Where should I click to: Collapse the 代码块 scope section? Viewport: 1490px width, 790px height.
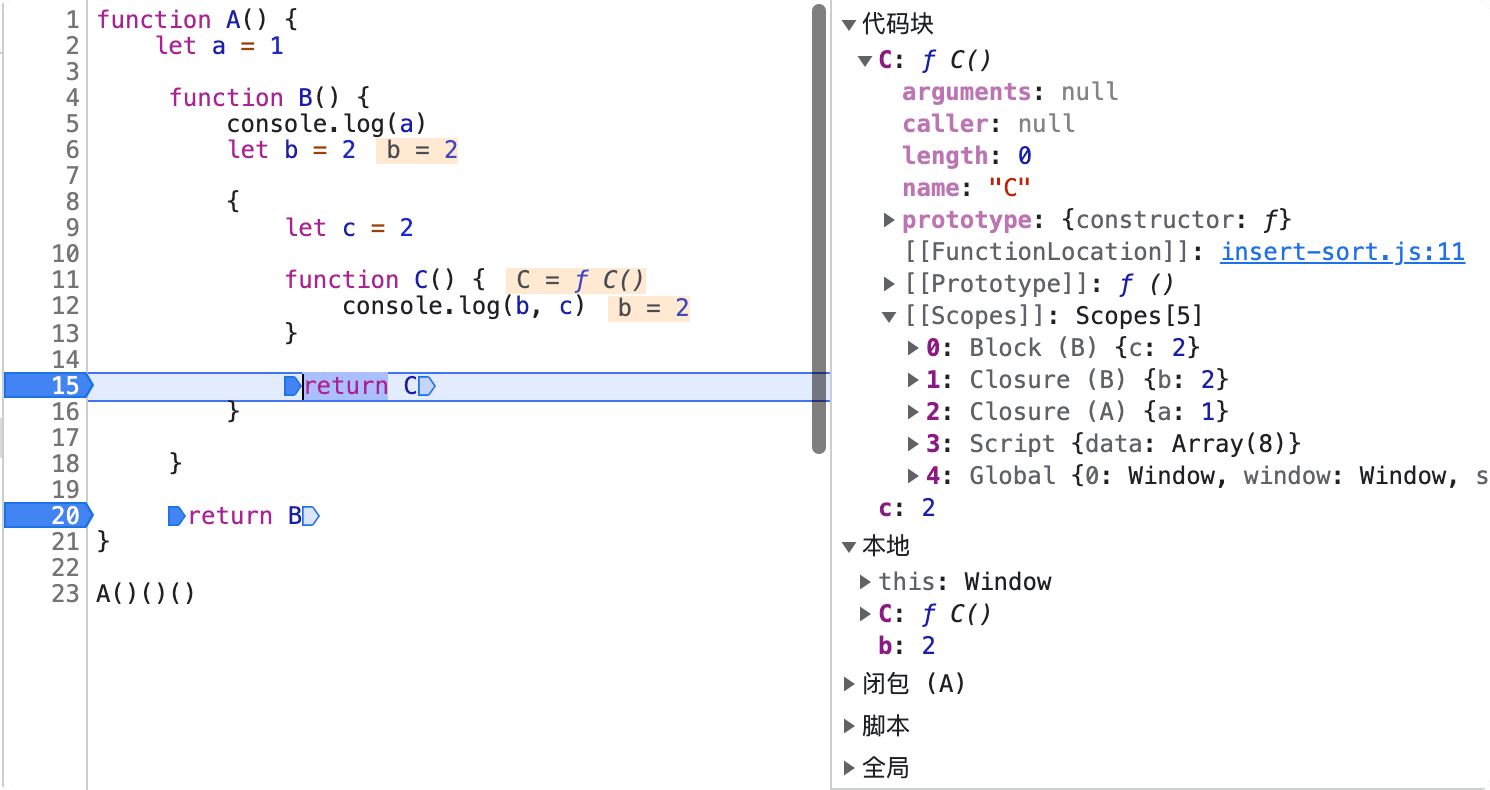[x=849, y=25]
